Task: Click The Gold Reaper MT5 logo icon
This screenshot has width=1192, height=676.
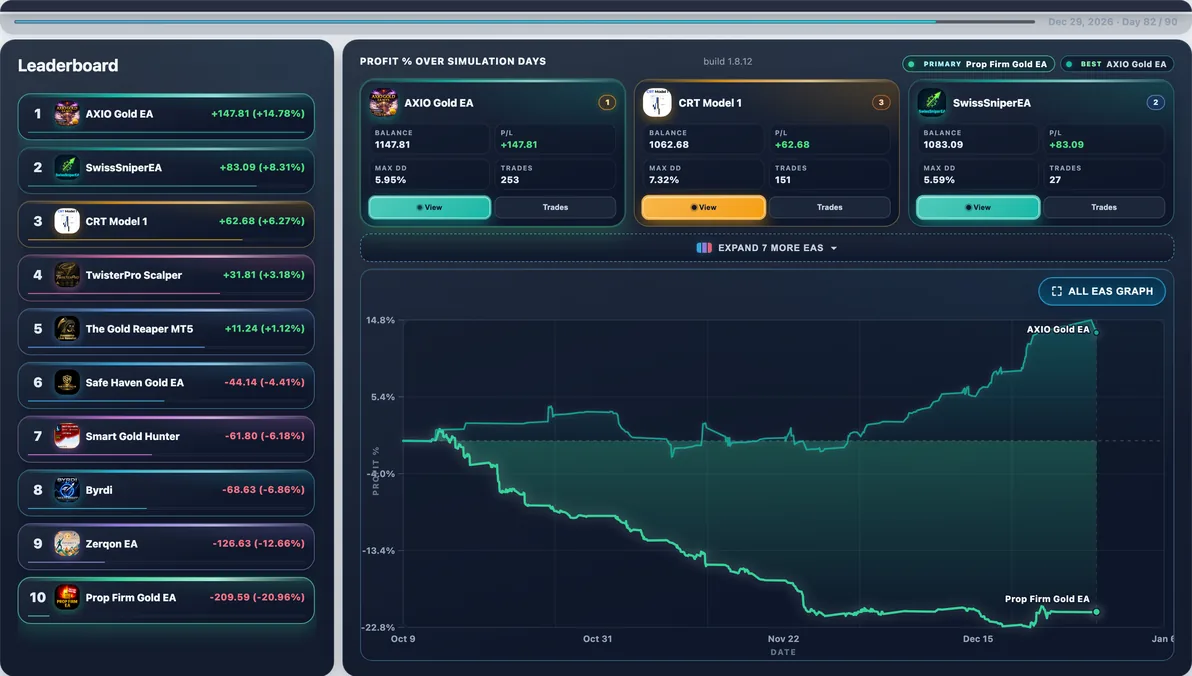Action: (67, 328)
